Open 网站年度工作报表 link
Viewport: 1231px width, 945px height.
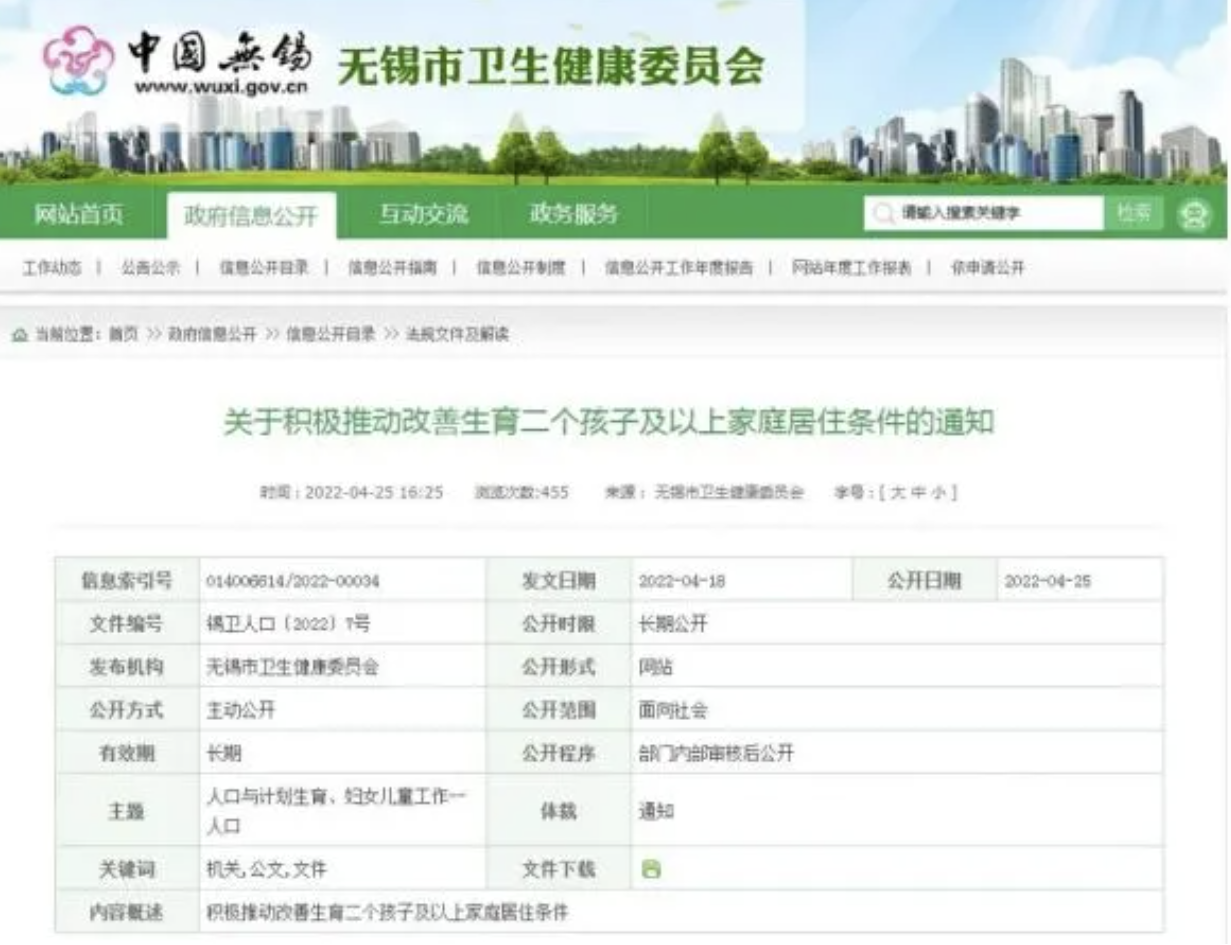click(851, 268)
